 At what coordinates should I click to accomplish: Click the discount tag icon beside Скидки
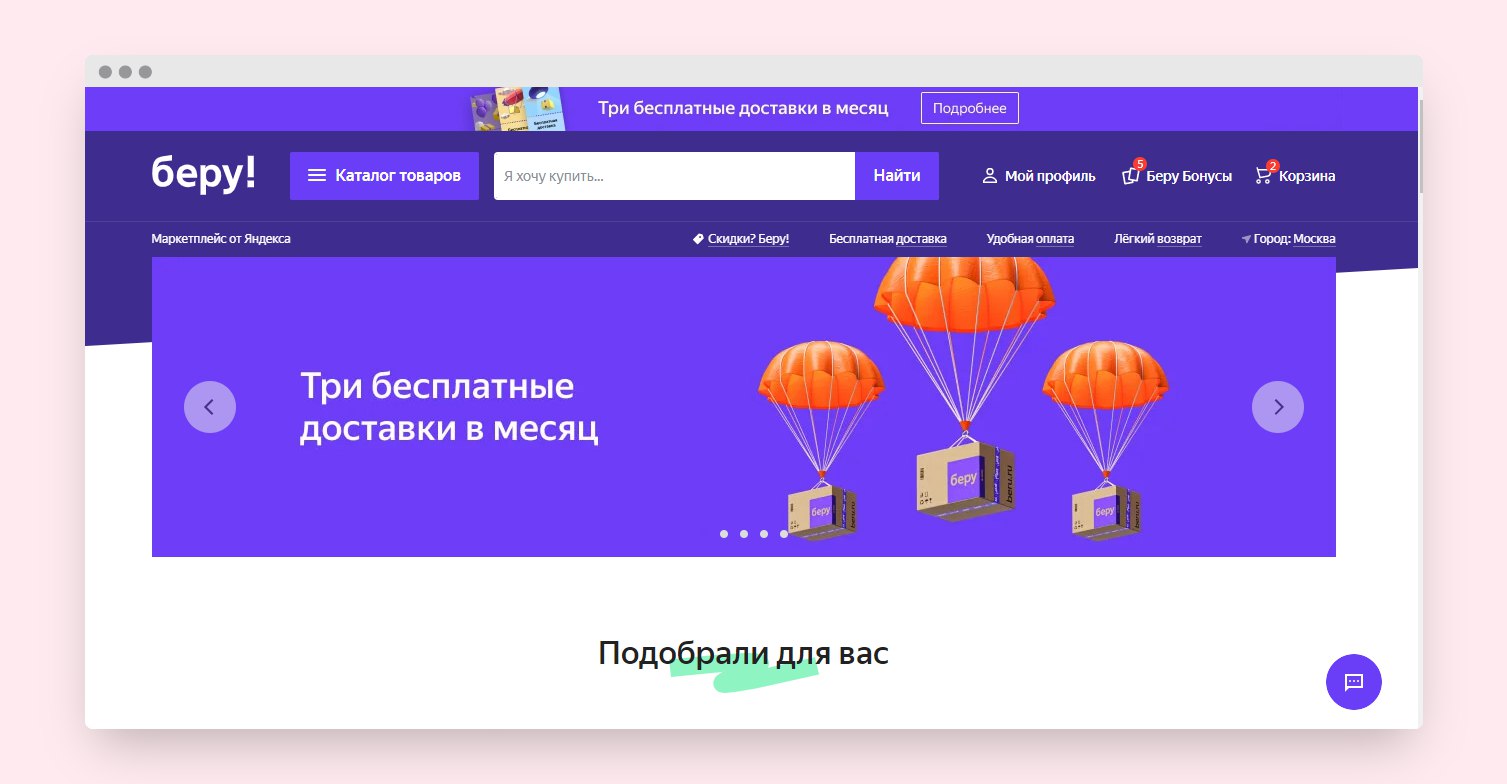pyautogui.click(x=698, y=239)
